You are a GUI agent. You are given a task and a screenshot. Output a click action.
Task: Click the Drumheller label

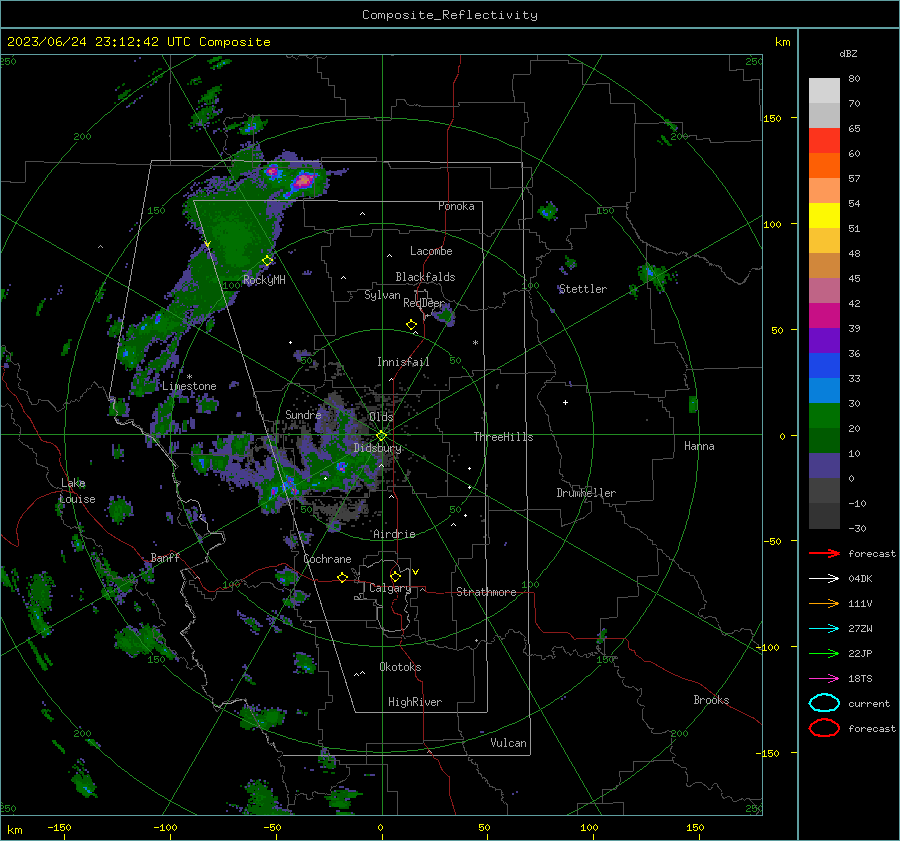click(586, 493)
